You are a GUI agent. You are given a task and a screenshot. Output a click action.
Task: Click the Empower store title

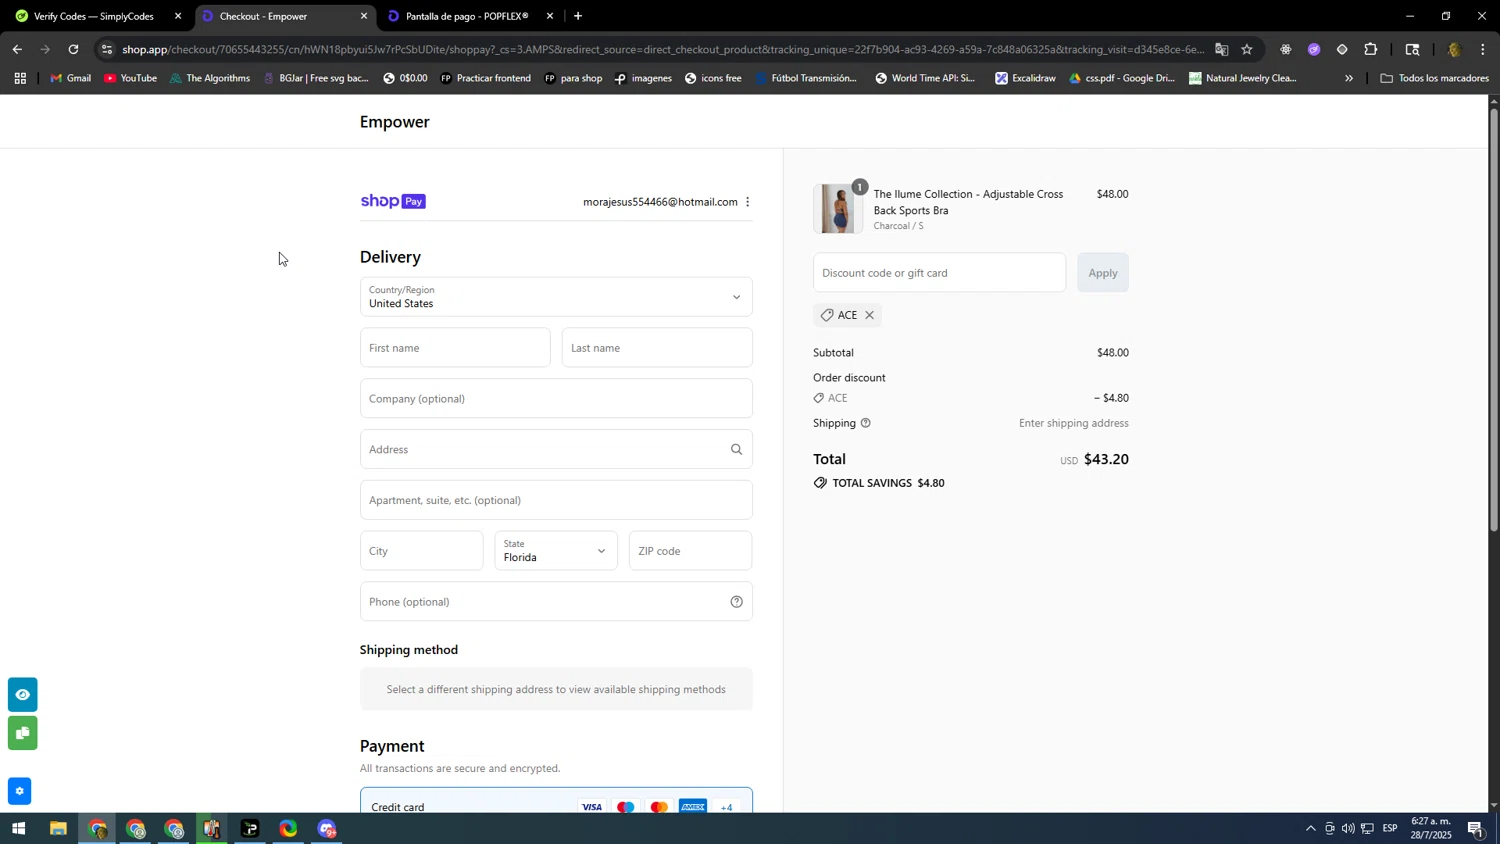pyautogui.click(x=395, y=122)
